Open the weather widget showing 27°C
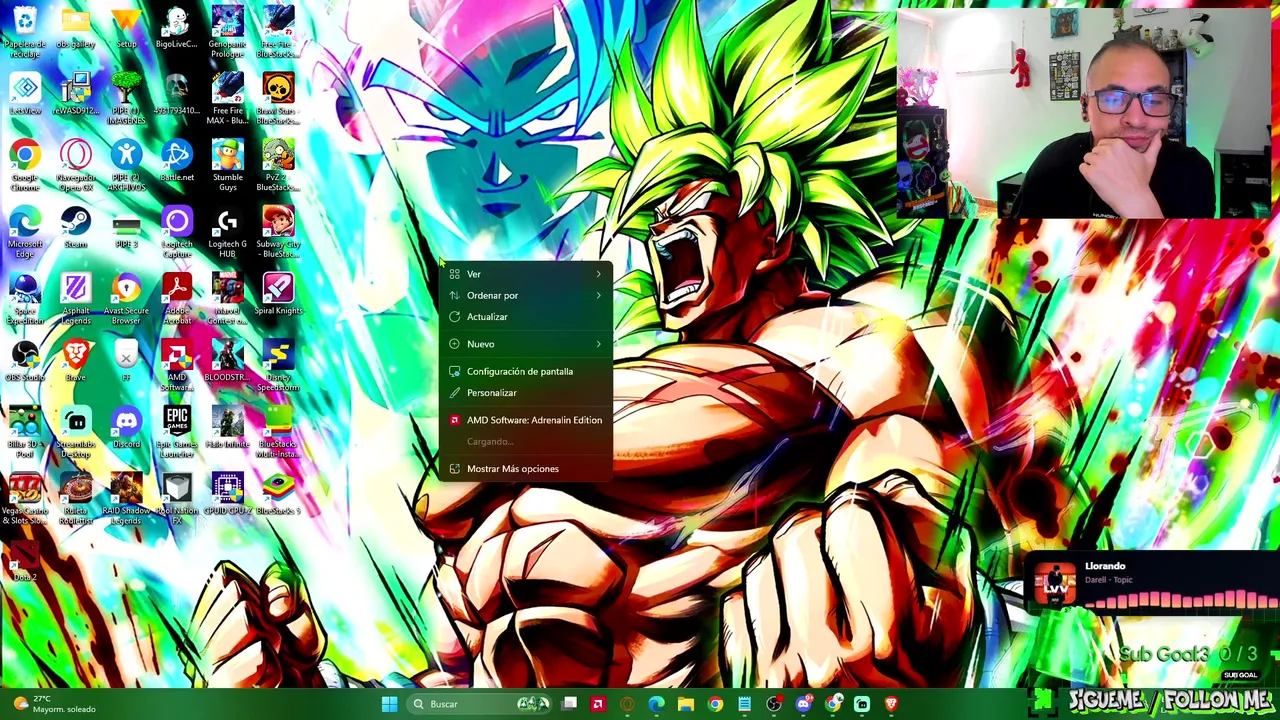This screenshot has height=720, width=1280. [x=55, y=704]
